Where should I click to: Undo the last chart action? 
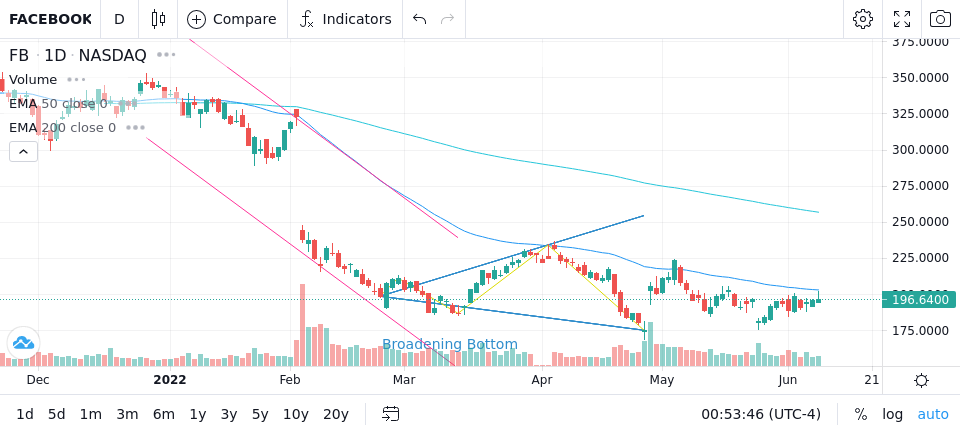[419, 19]
